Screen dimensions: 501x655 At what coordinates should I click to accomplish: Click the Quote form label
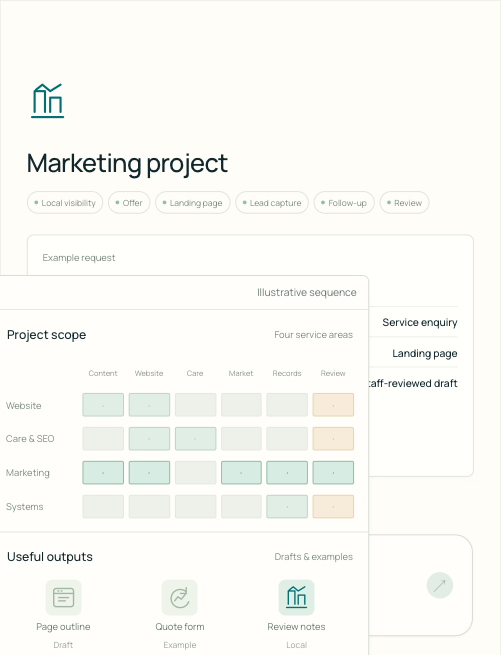pos(180,627)
